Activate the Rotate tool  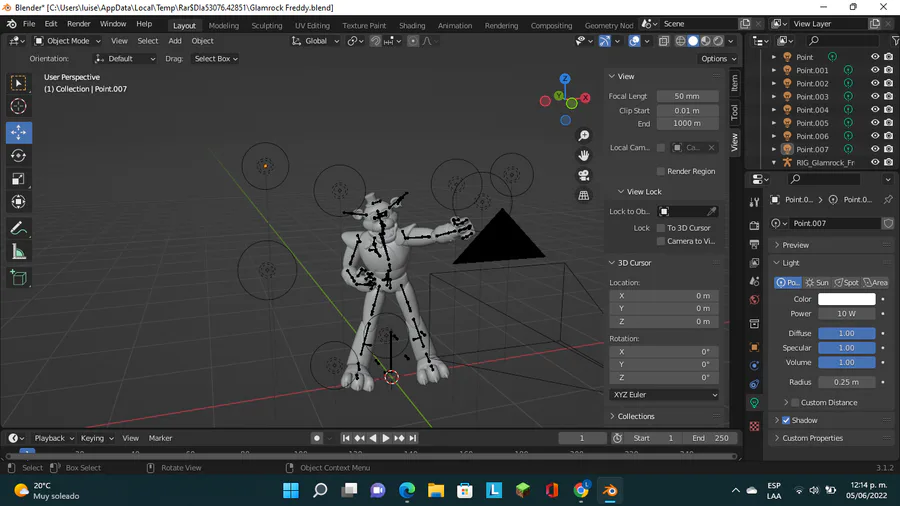[x=18, y=155]
